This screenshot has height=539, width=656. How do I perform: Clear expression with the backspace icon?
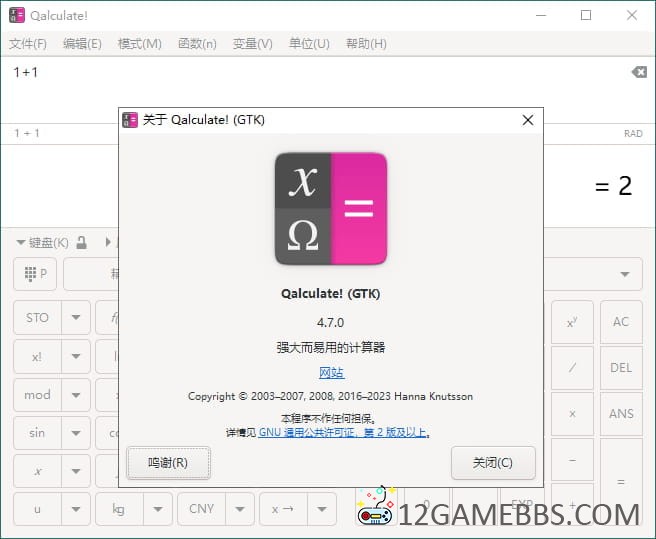point(639,72)
